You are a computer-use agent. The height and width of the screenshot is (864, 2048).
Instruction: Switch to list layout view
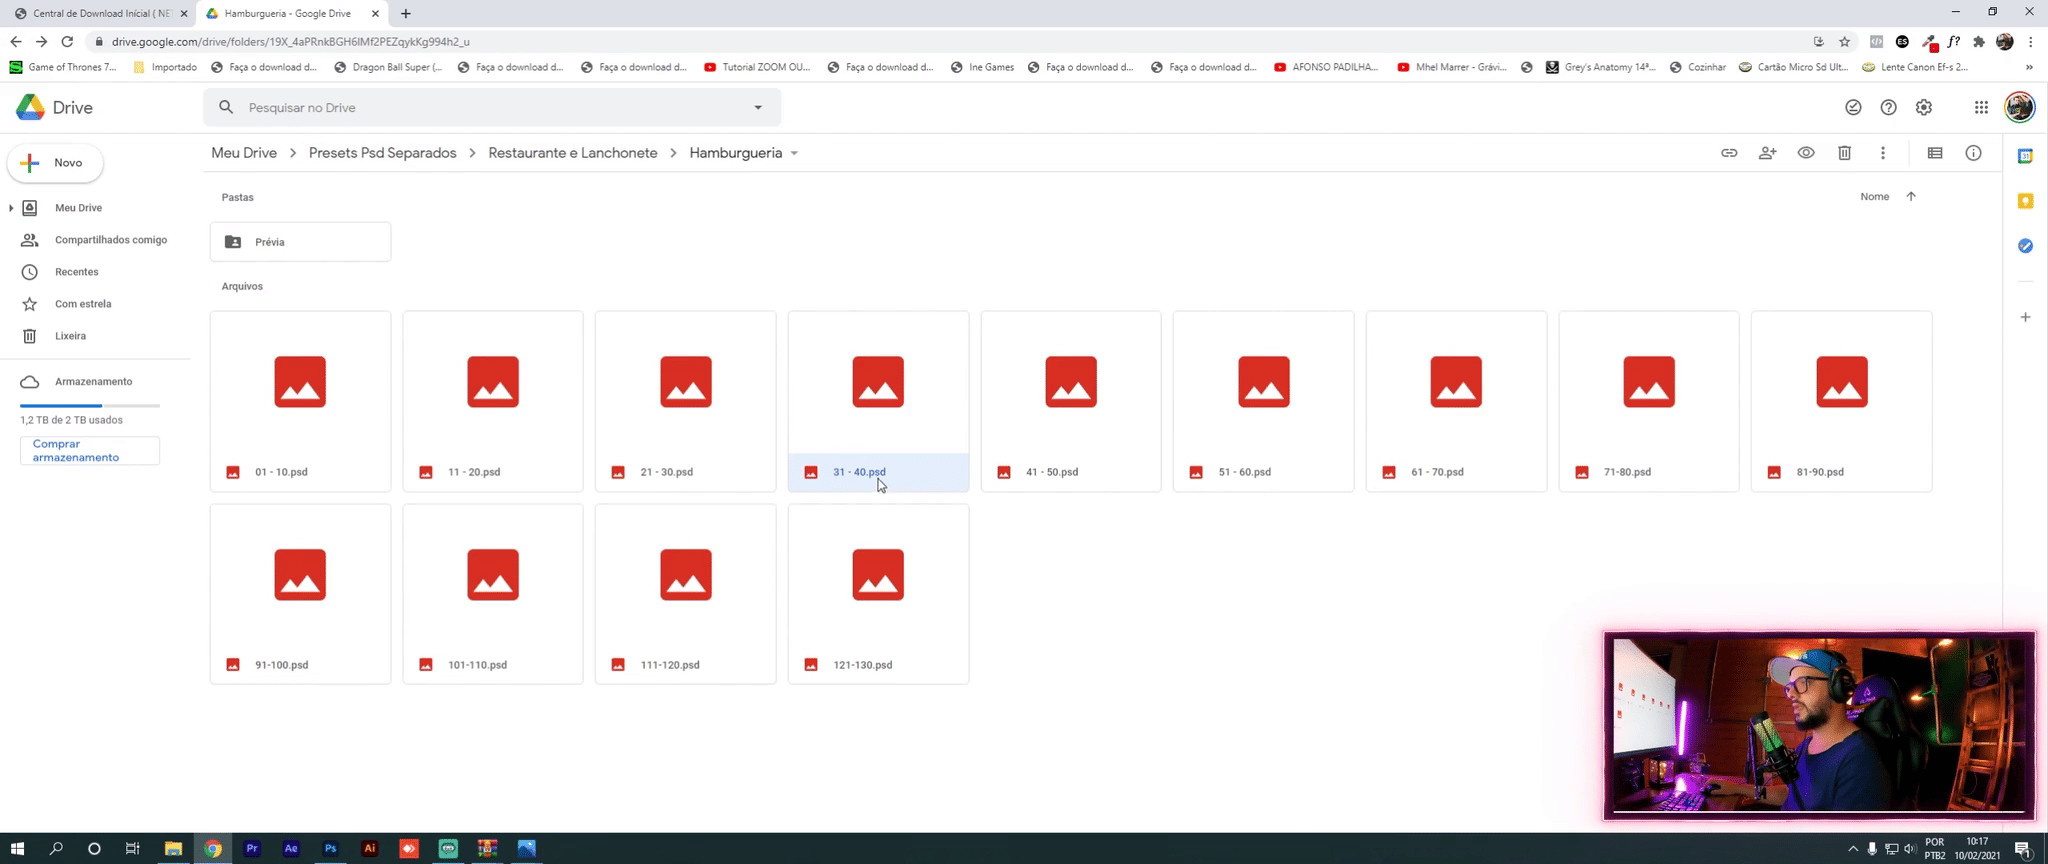click(x=1935, y=153)
